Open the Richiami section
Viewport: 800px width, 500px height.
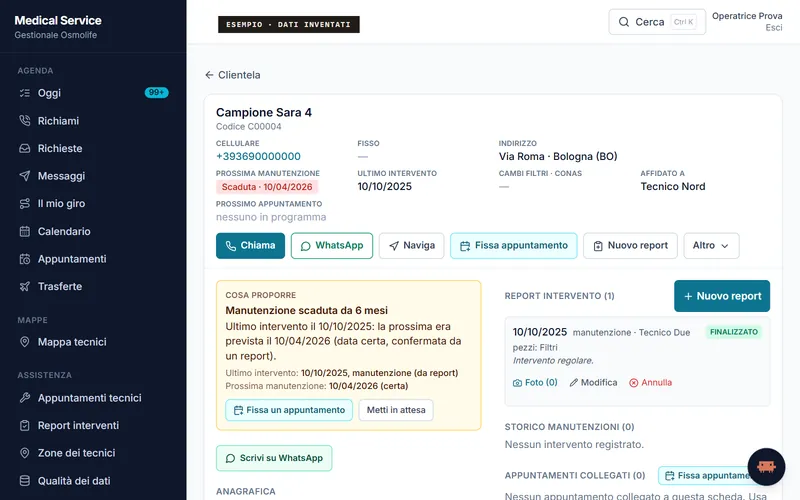[93, 121]
